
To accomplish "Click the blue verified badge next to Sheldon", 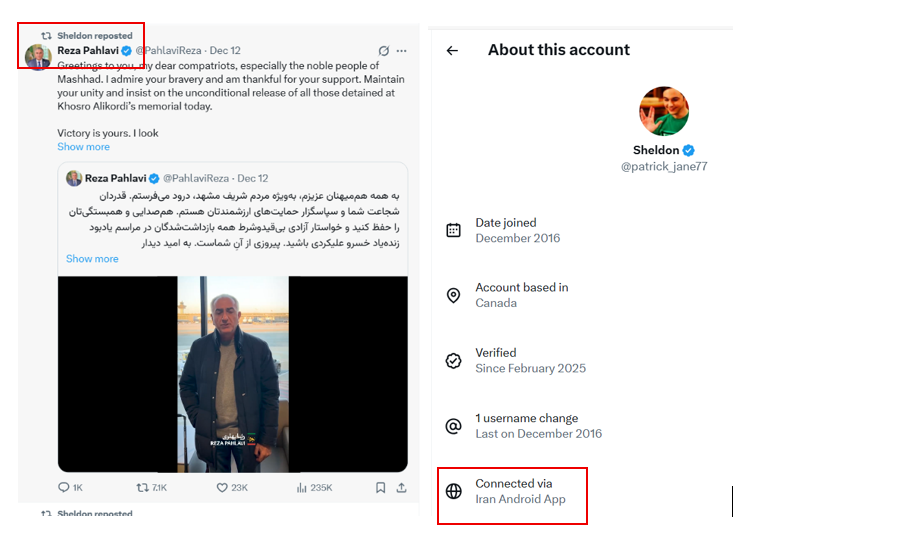I will point(689,150).
